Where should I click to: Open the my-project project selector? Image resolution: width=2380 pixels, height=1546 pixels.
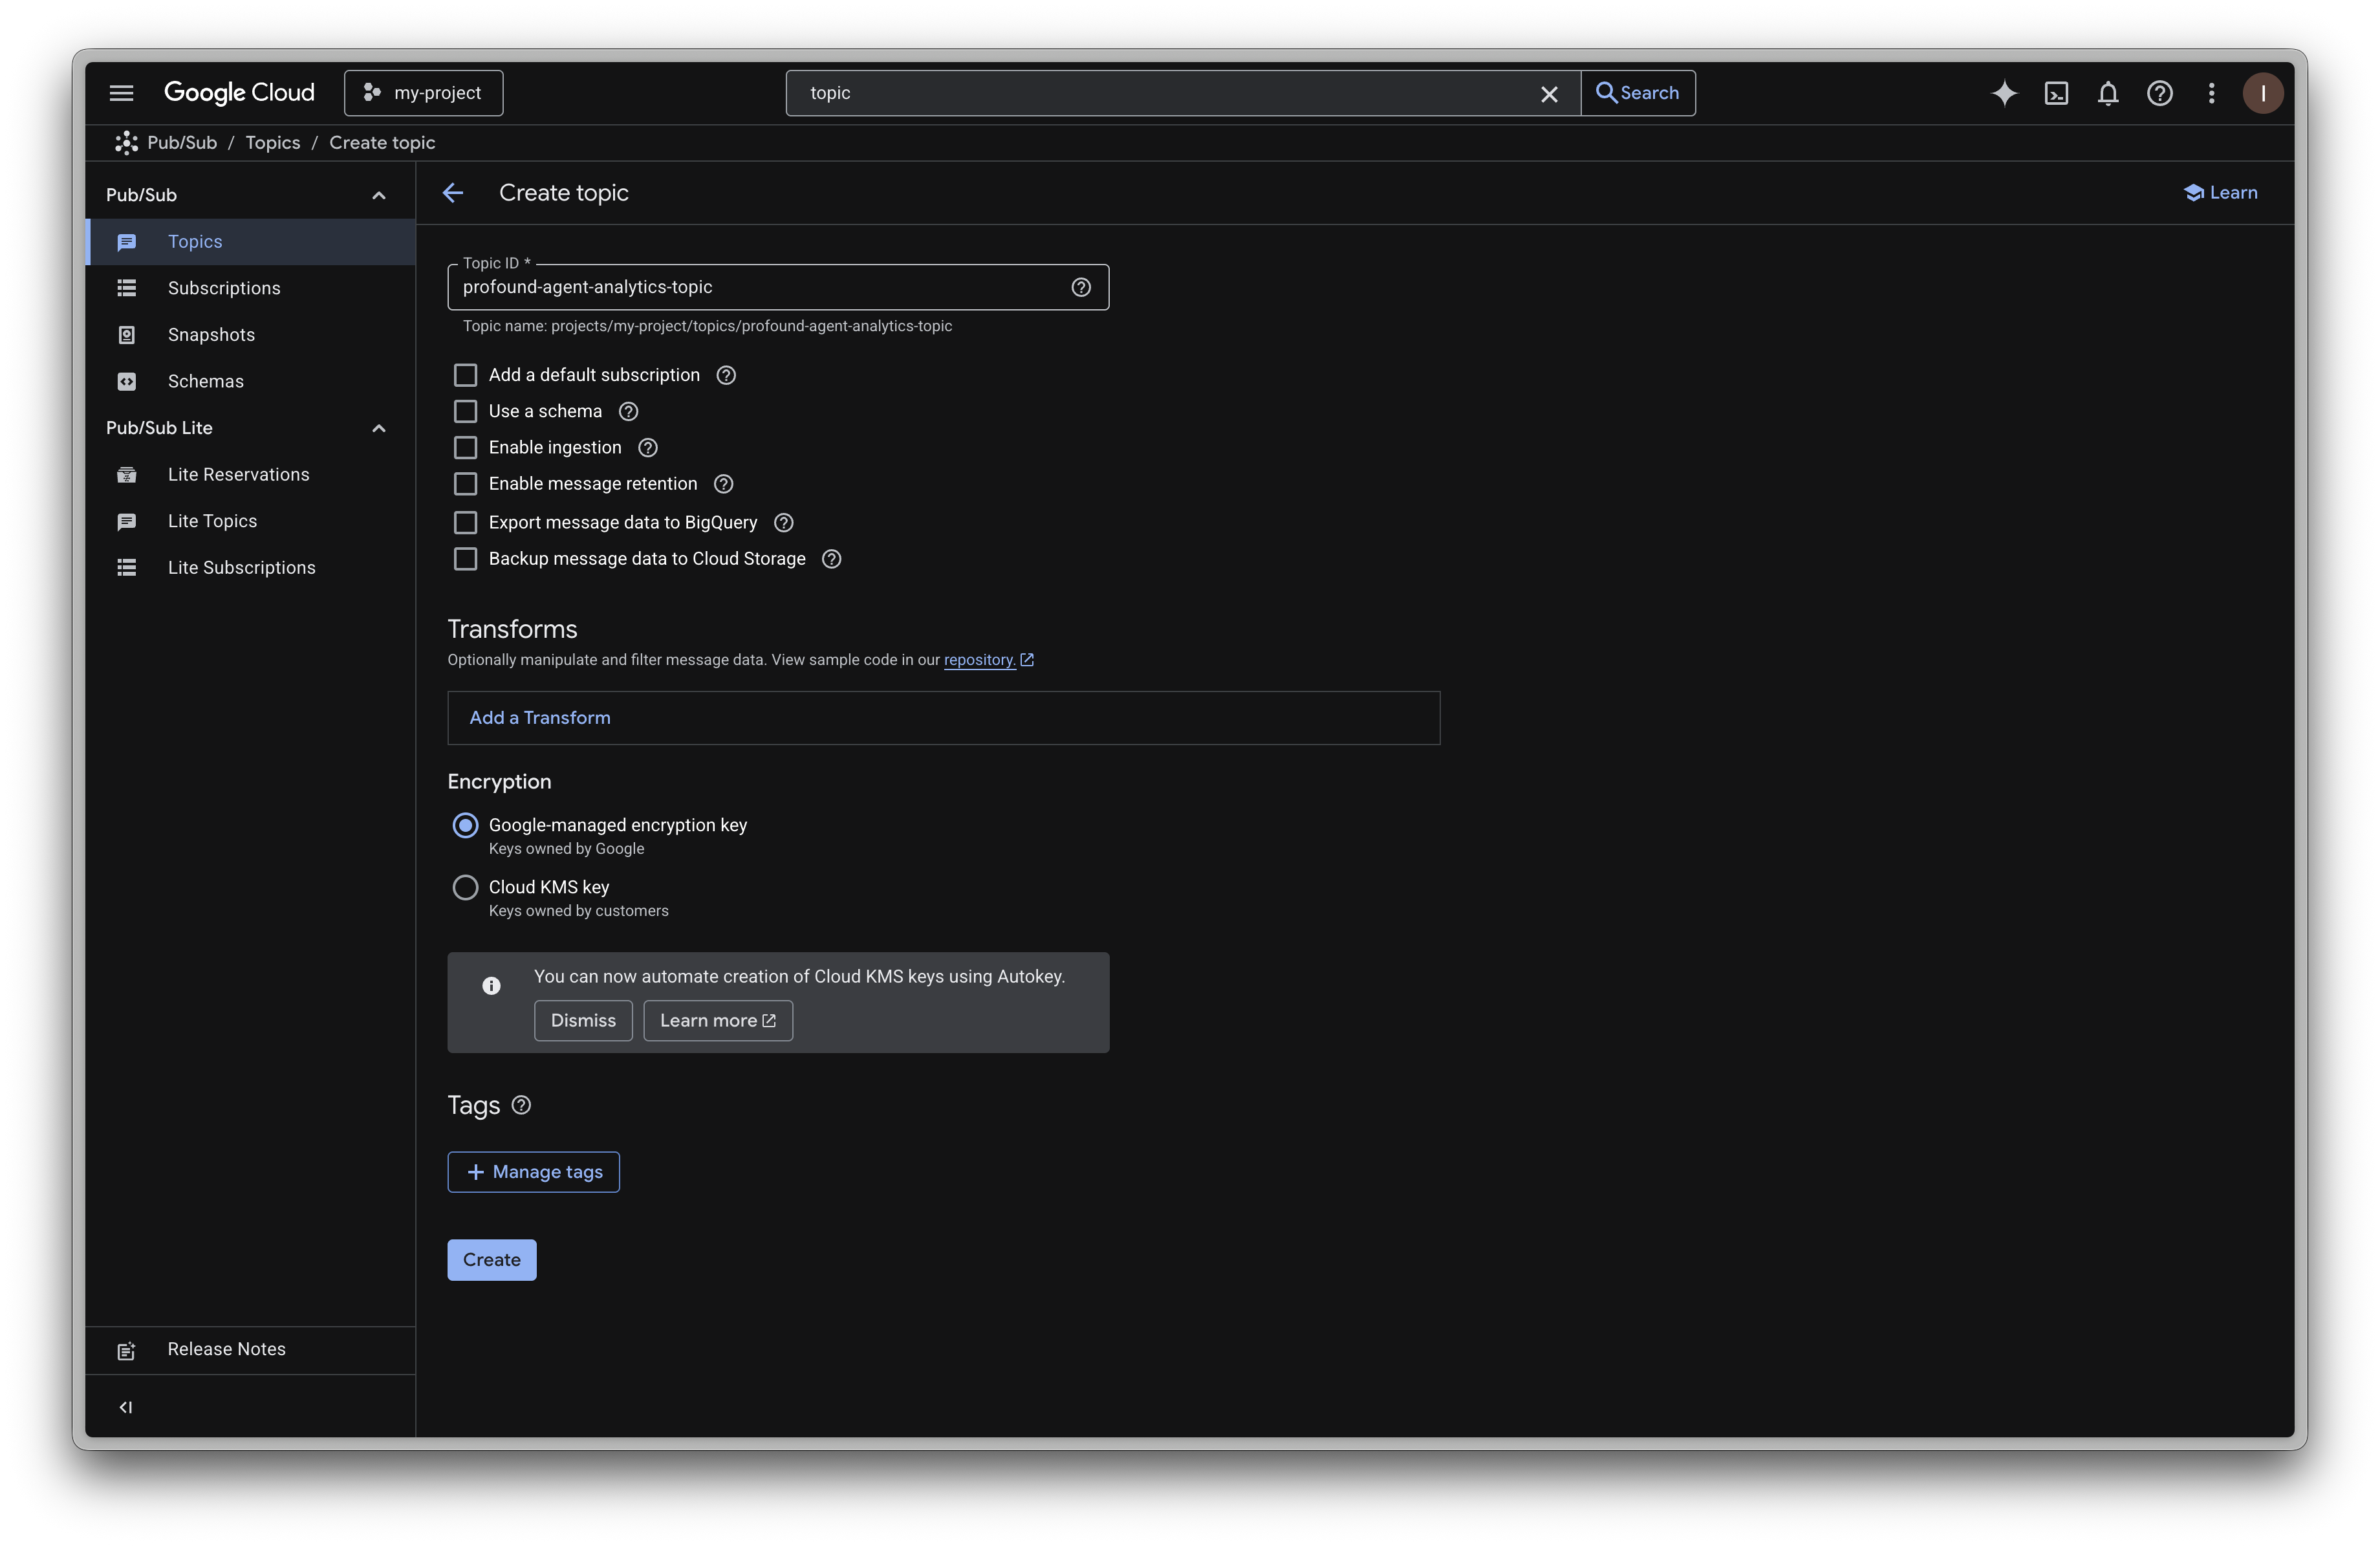pyautogui.click(x=423, y=93)
